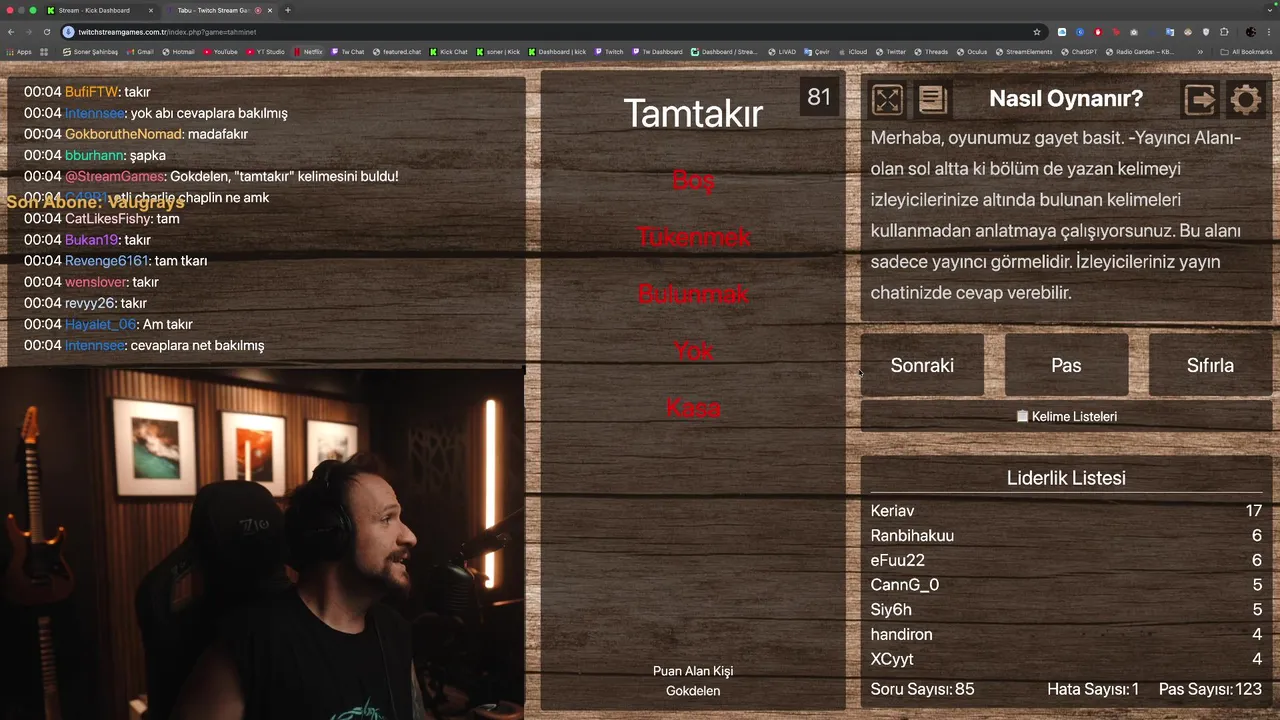Image resolution: width=1280 pixels, height=720 pixels.
Task: Click forbidden word Bulunmak
Action: click(x=693, y=294)
